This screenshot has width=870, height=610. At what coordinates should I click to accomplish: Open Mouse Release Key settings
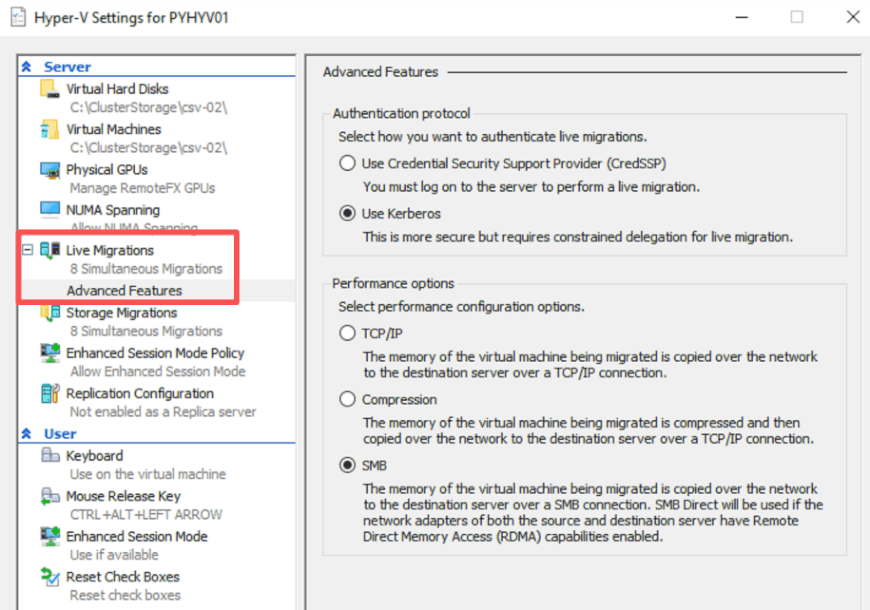pyautogui.click(x=123, y=496)
